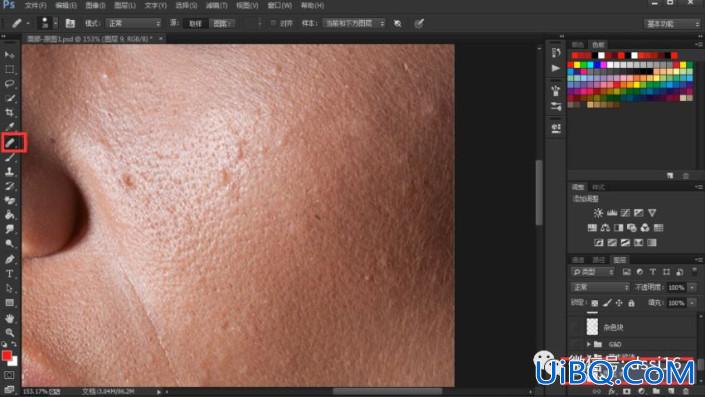
Task: Add a Color Balance adjustment
Action: pos(605,228)
